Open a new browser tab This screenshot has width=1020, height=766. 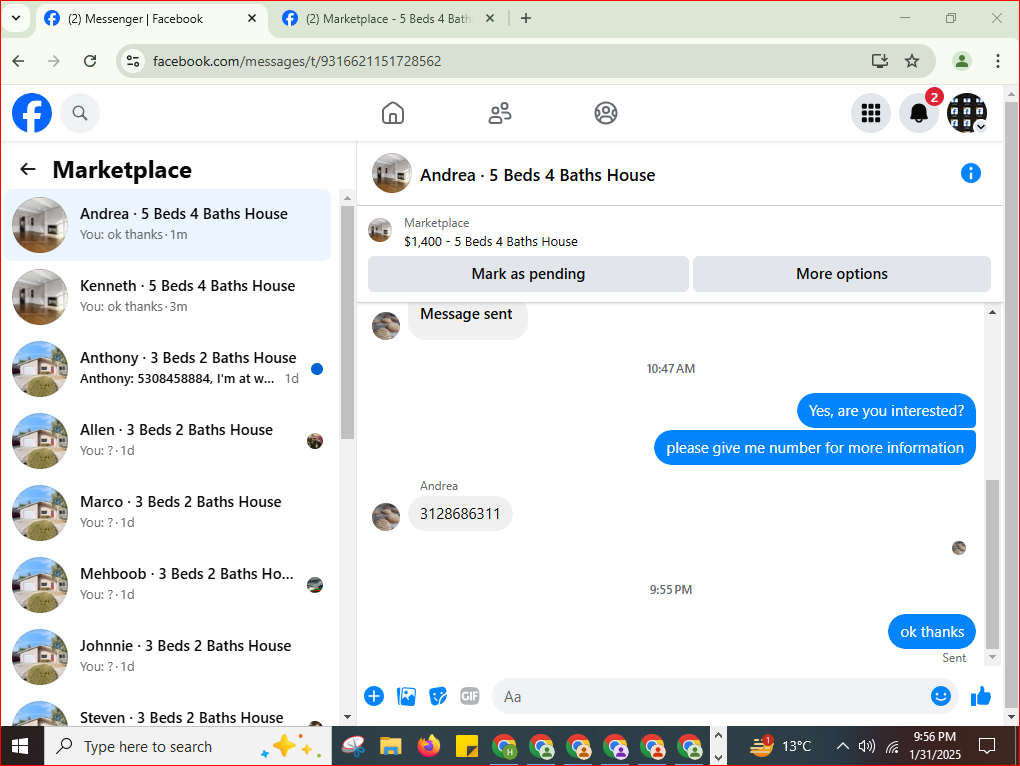526,19
